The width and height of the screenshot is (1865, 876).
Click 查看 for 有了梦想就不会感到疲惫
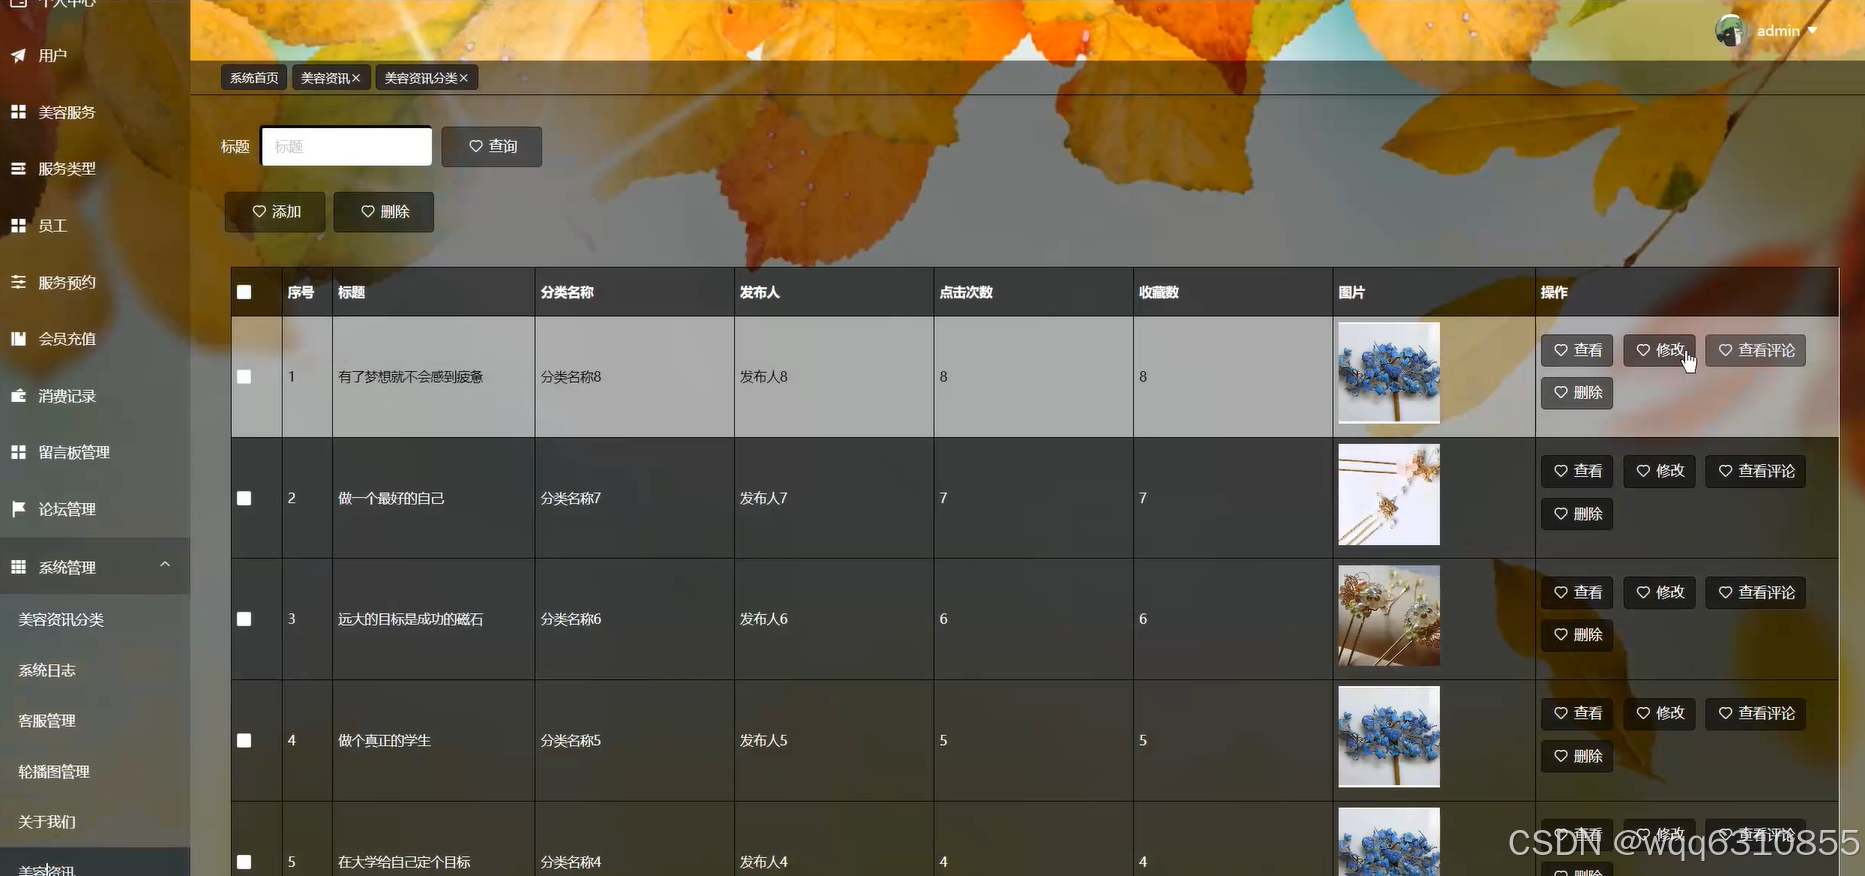pos(1577,350)
